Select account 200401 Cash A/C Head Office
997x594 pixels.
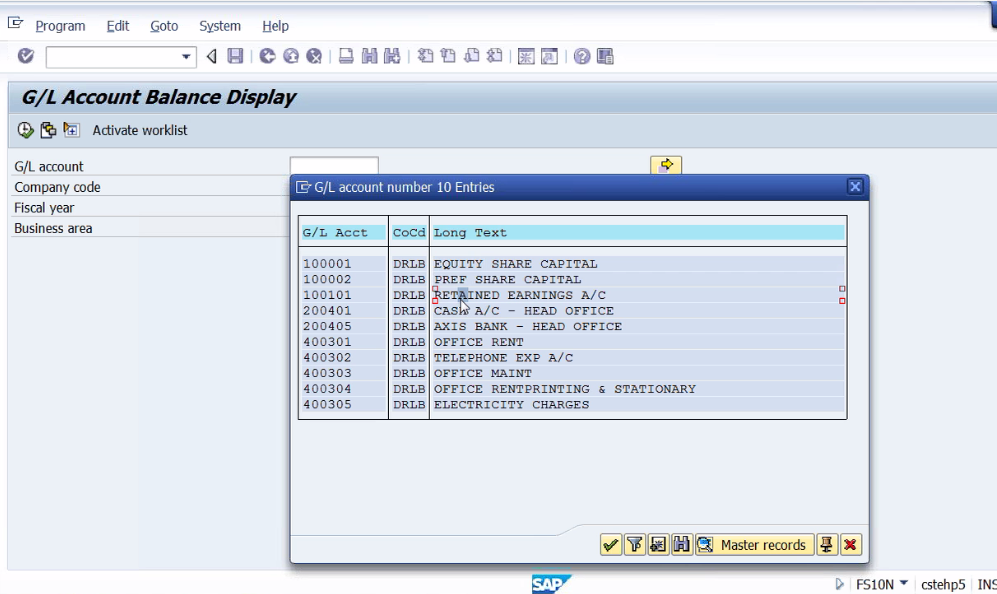coord(572,311)
